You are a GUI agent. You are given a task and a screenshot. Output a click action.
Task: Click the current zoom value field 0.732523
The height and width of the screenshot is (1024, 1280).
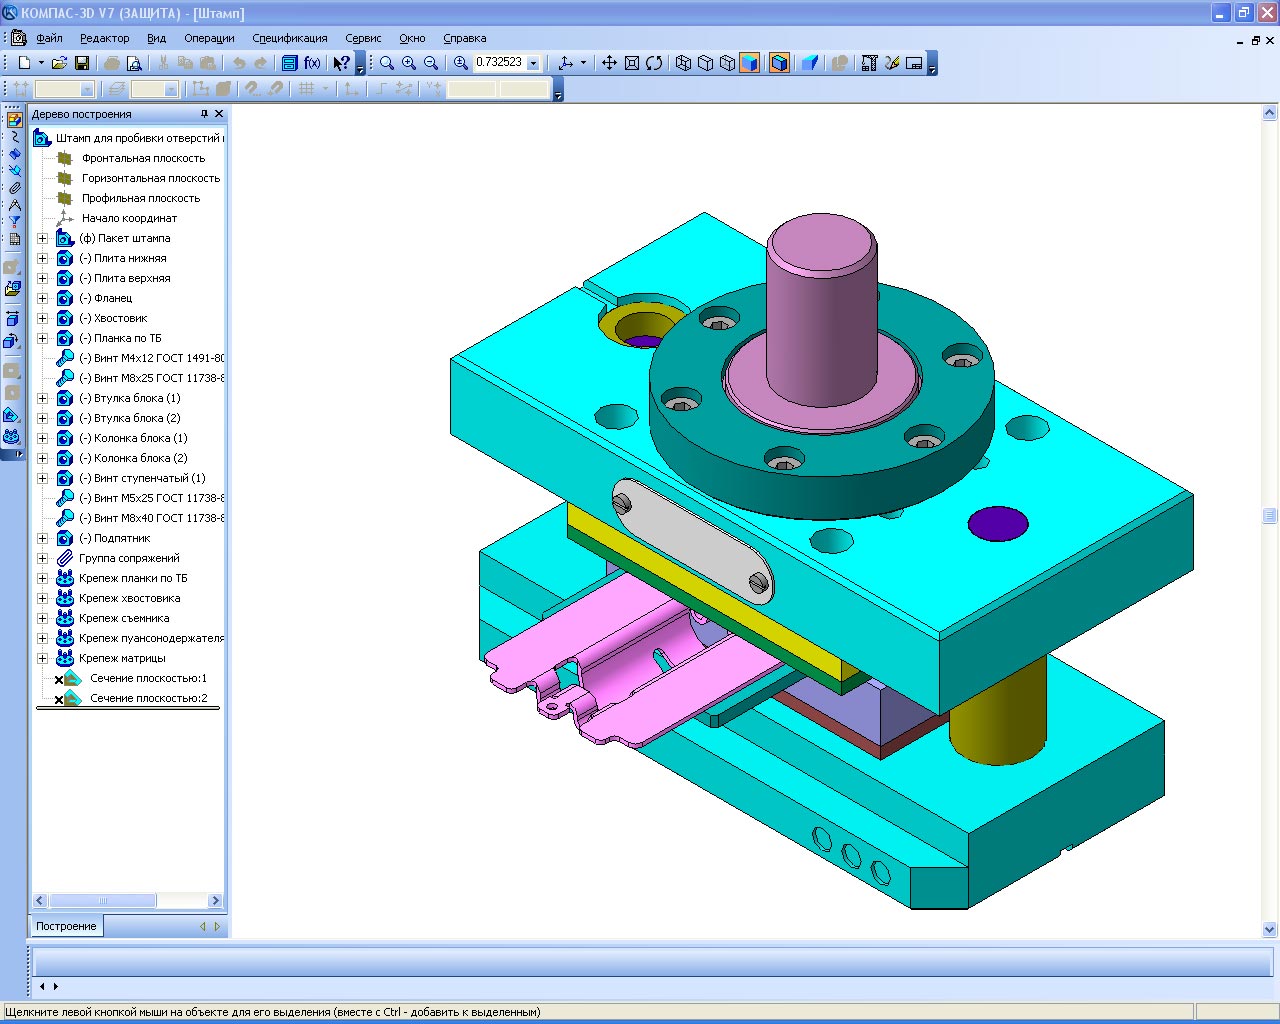(499, 62)
